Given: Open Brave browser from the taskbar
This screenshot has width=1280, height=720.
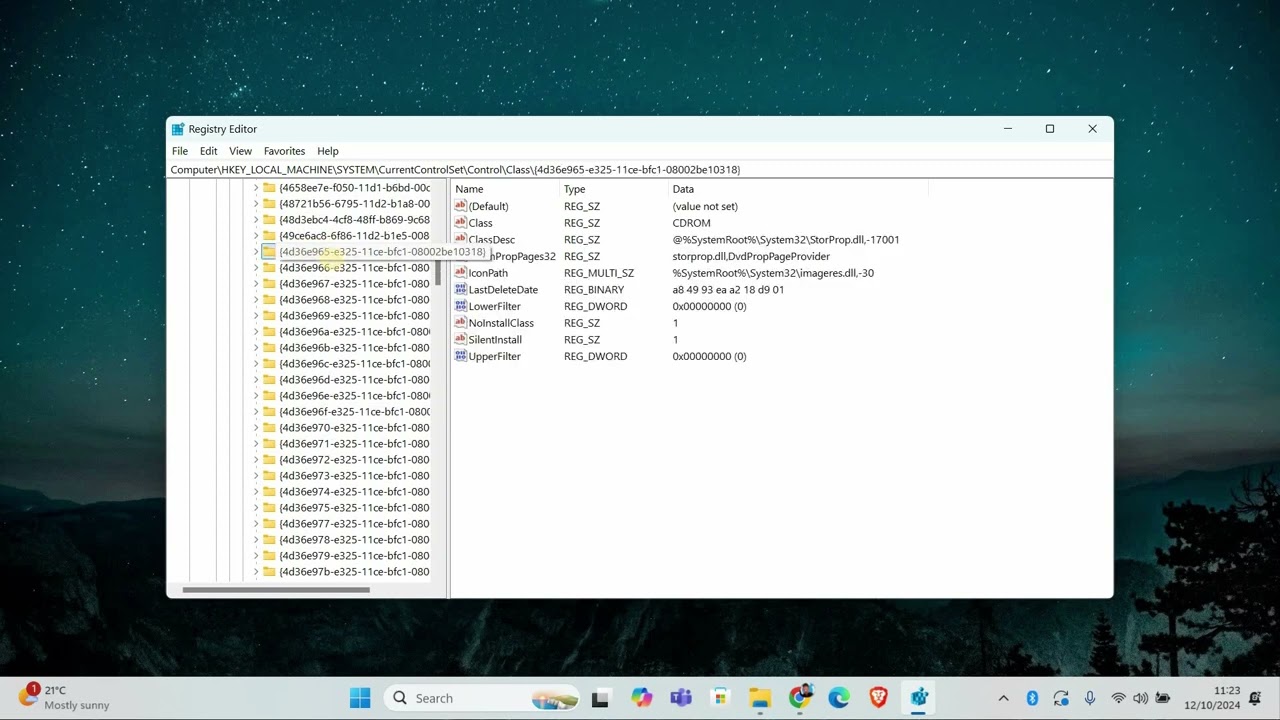Looking at the screenshot, I should tap(879, 698).
